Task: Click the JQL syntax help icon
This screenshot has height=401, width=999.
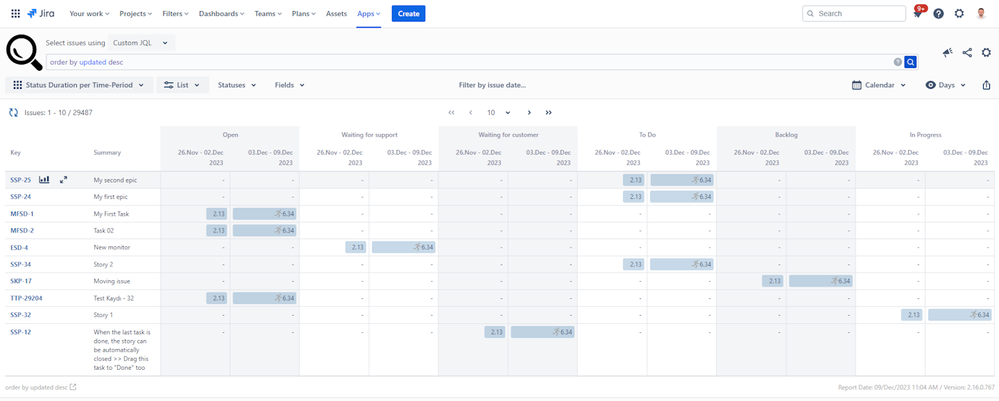Action: [898, 62]
